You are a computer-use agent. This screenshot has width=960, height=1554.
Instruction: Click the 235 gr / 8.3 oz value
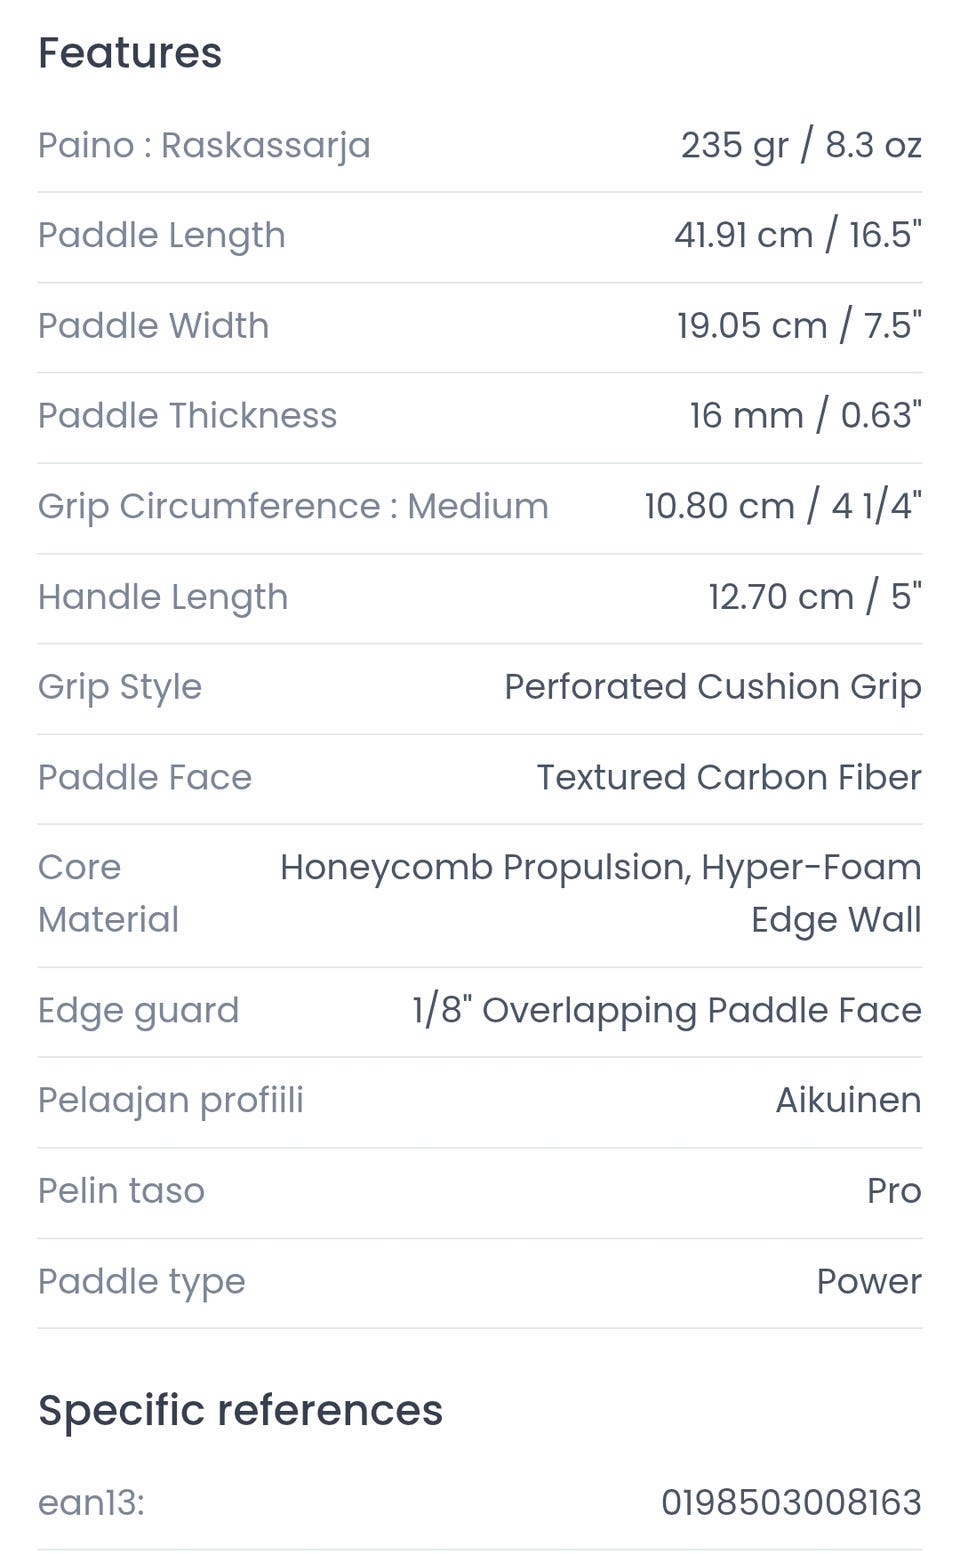[x=801, y=146]
